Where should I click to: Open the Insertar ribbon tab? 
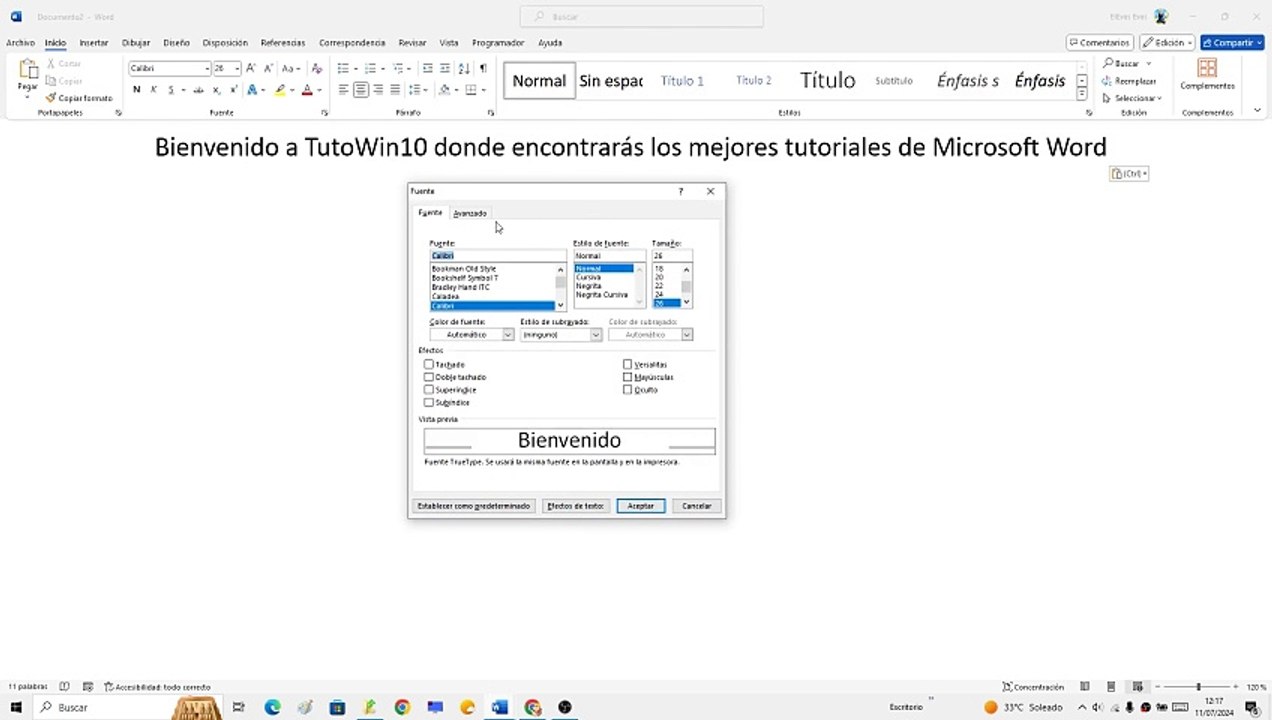pyautogui.click(x=94, y=43)
